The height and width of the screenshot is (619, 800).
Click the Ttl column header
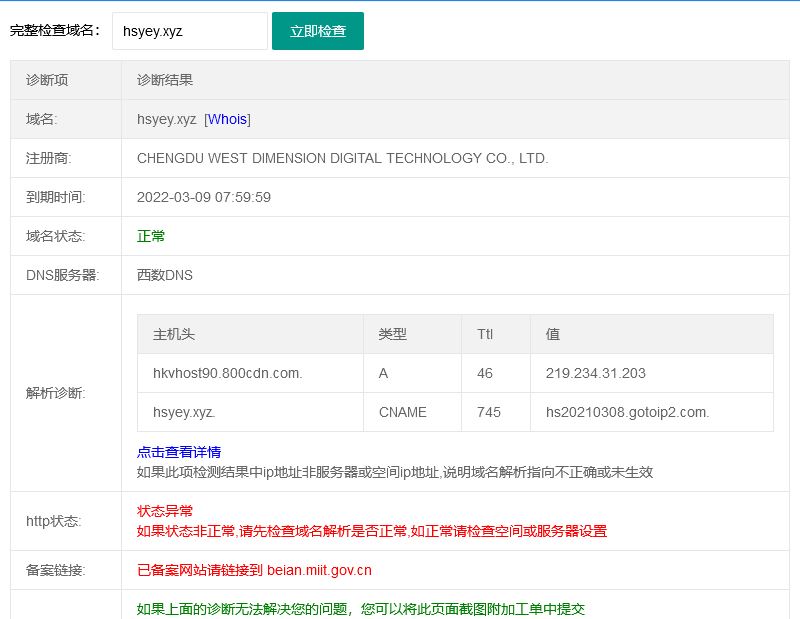[x=485, y=334]
